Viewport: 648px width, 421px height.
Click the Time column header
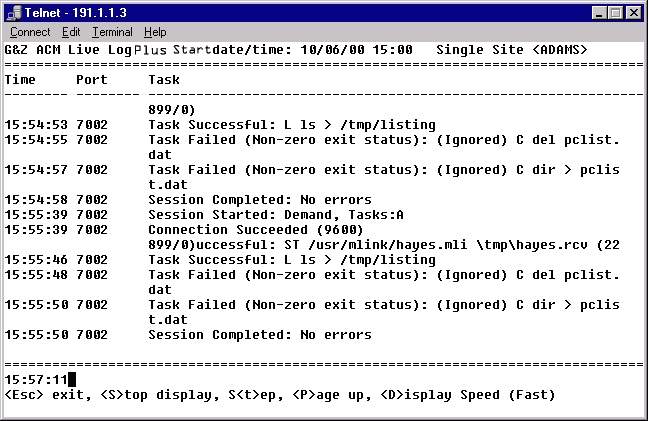point(20,78)
